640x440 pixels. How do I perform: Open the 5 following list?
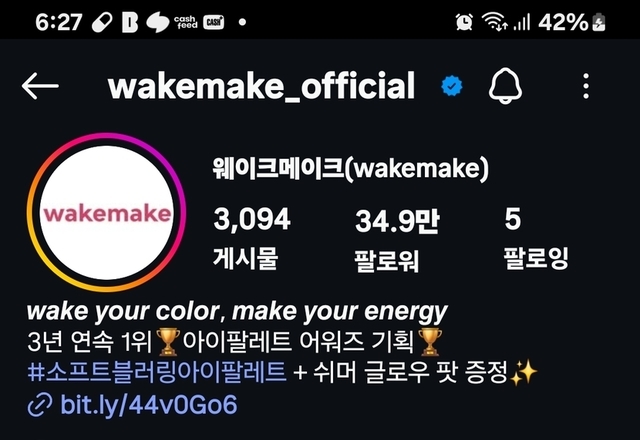coord(536,238)
